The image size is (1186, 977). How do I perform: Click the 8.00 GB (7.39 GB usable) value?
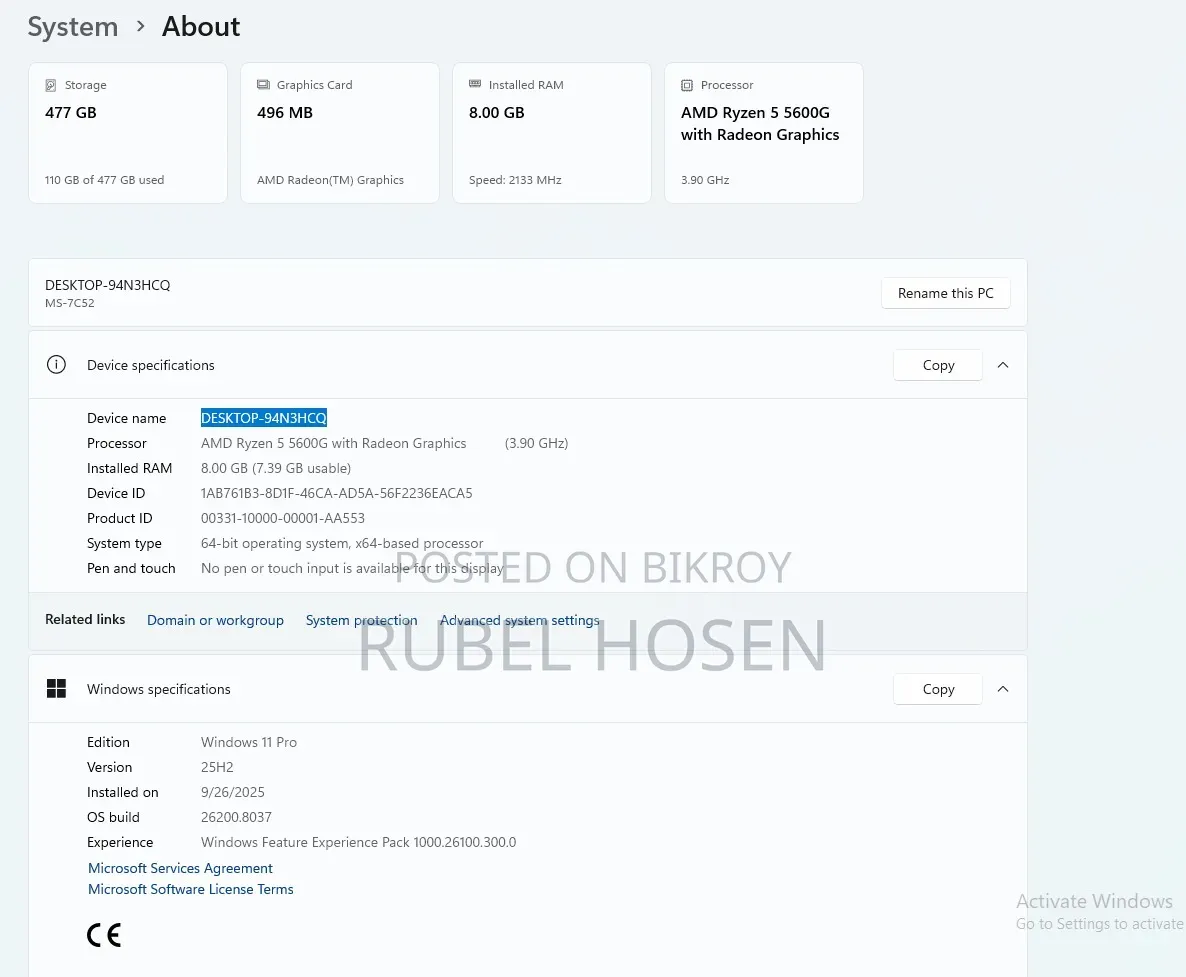276,468
